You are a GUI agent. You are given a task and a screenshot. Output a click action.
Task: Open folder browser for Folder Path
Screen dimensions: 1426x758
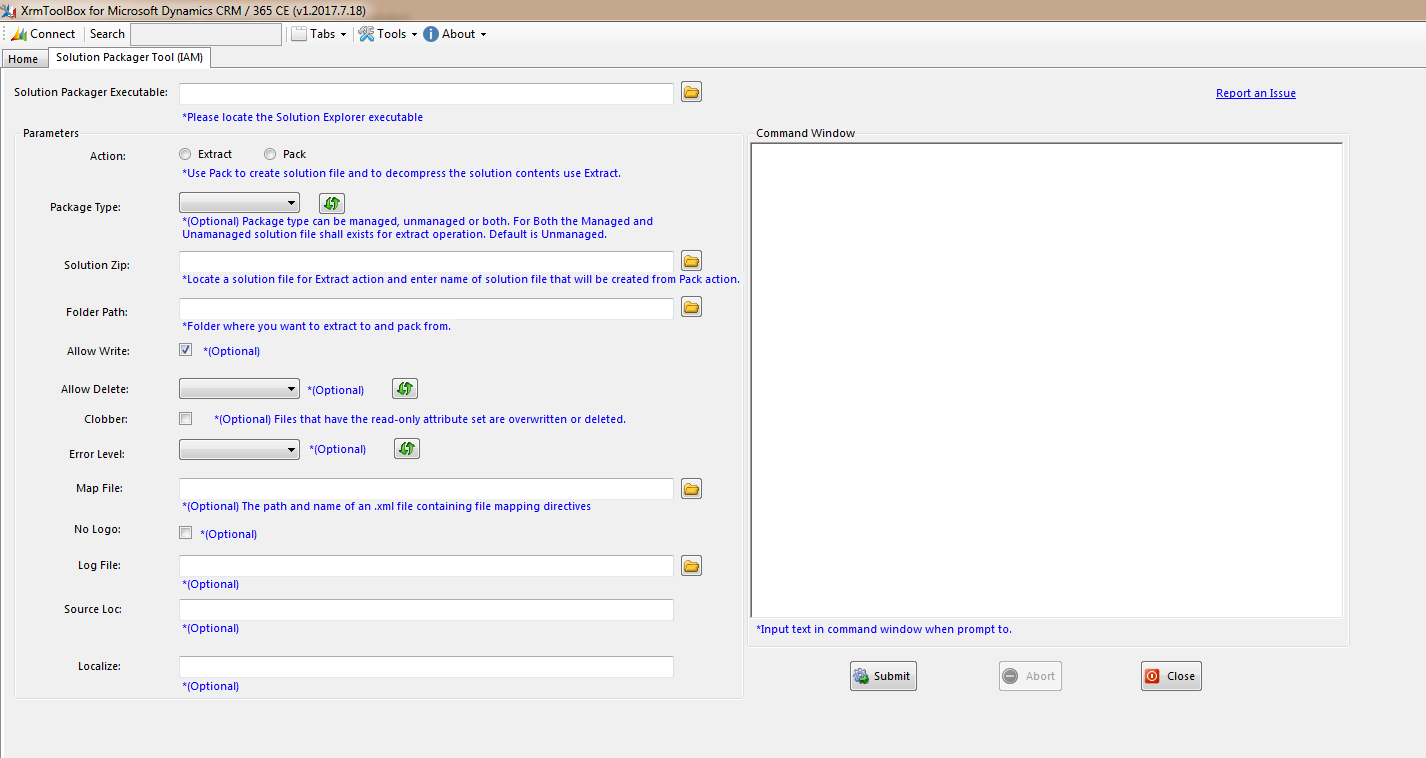[x=691, y=307]
